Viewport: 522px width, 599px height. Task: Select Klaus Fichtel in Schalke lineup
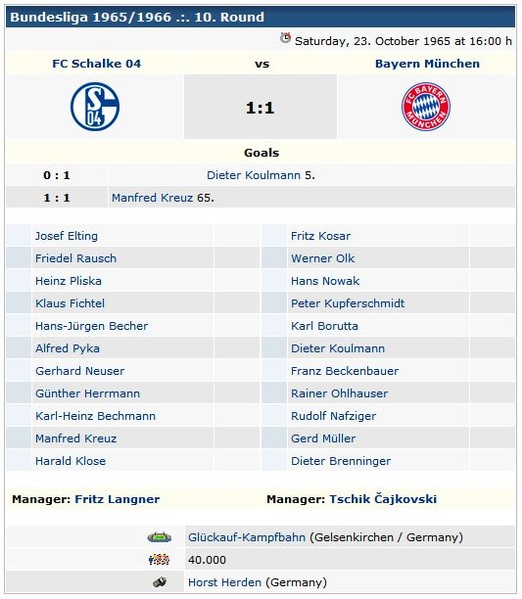(x=70, y=303)
